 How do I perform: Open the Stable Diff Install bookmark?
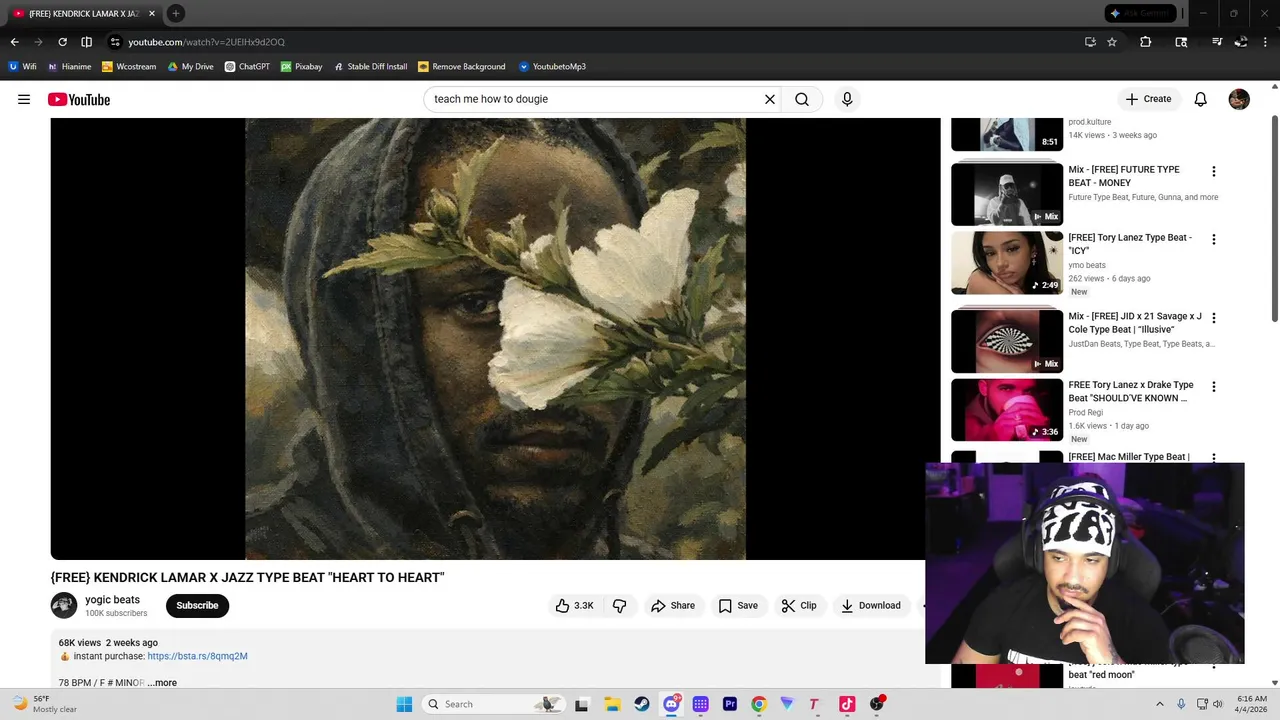[370, 67]
